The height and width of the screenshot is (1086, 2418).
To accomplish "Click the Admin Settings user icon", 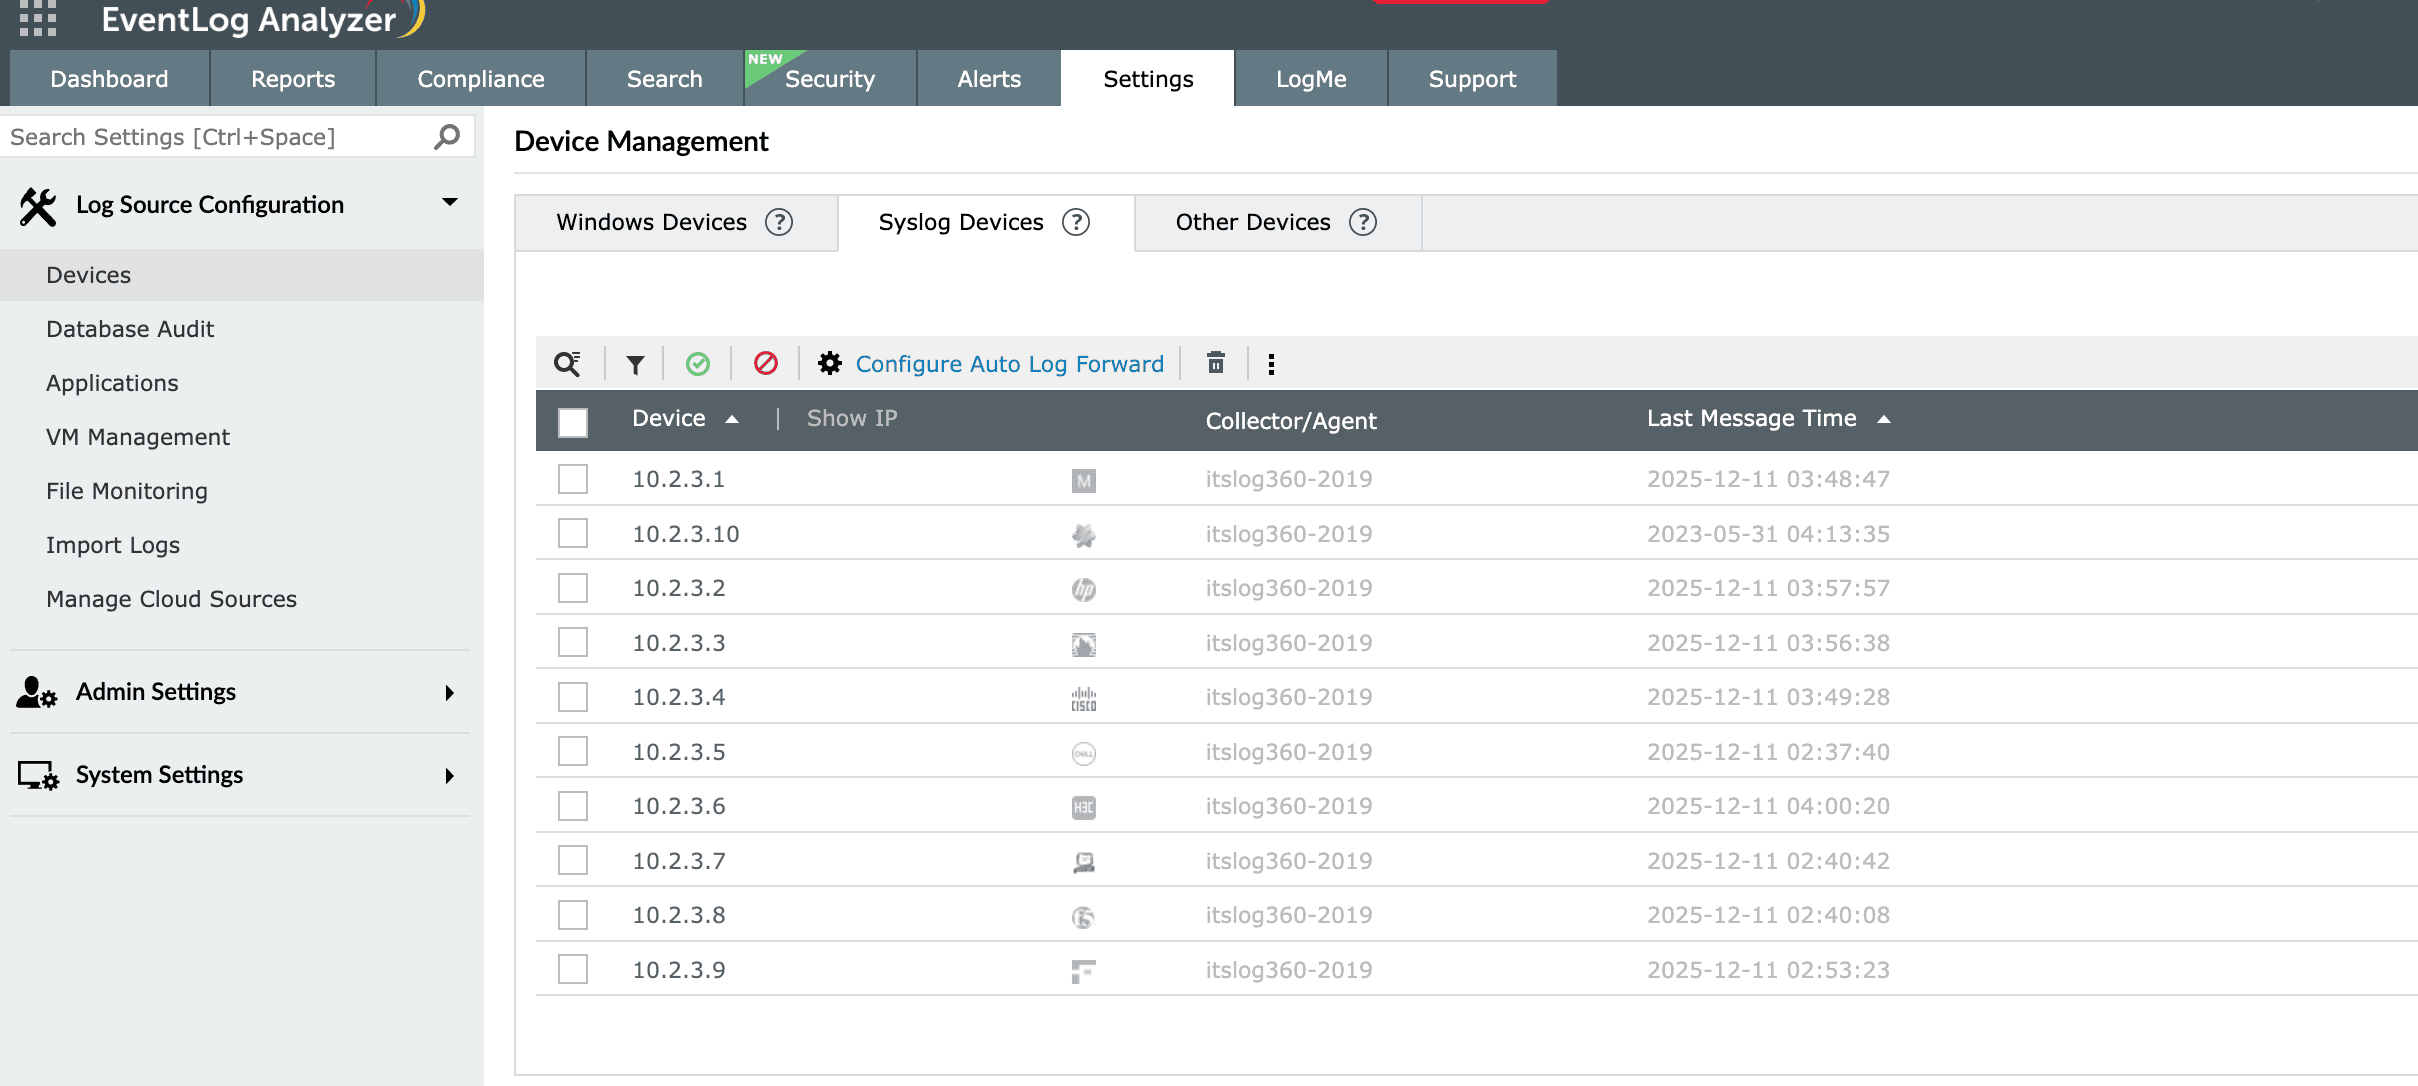I will point(37,692).
